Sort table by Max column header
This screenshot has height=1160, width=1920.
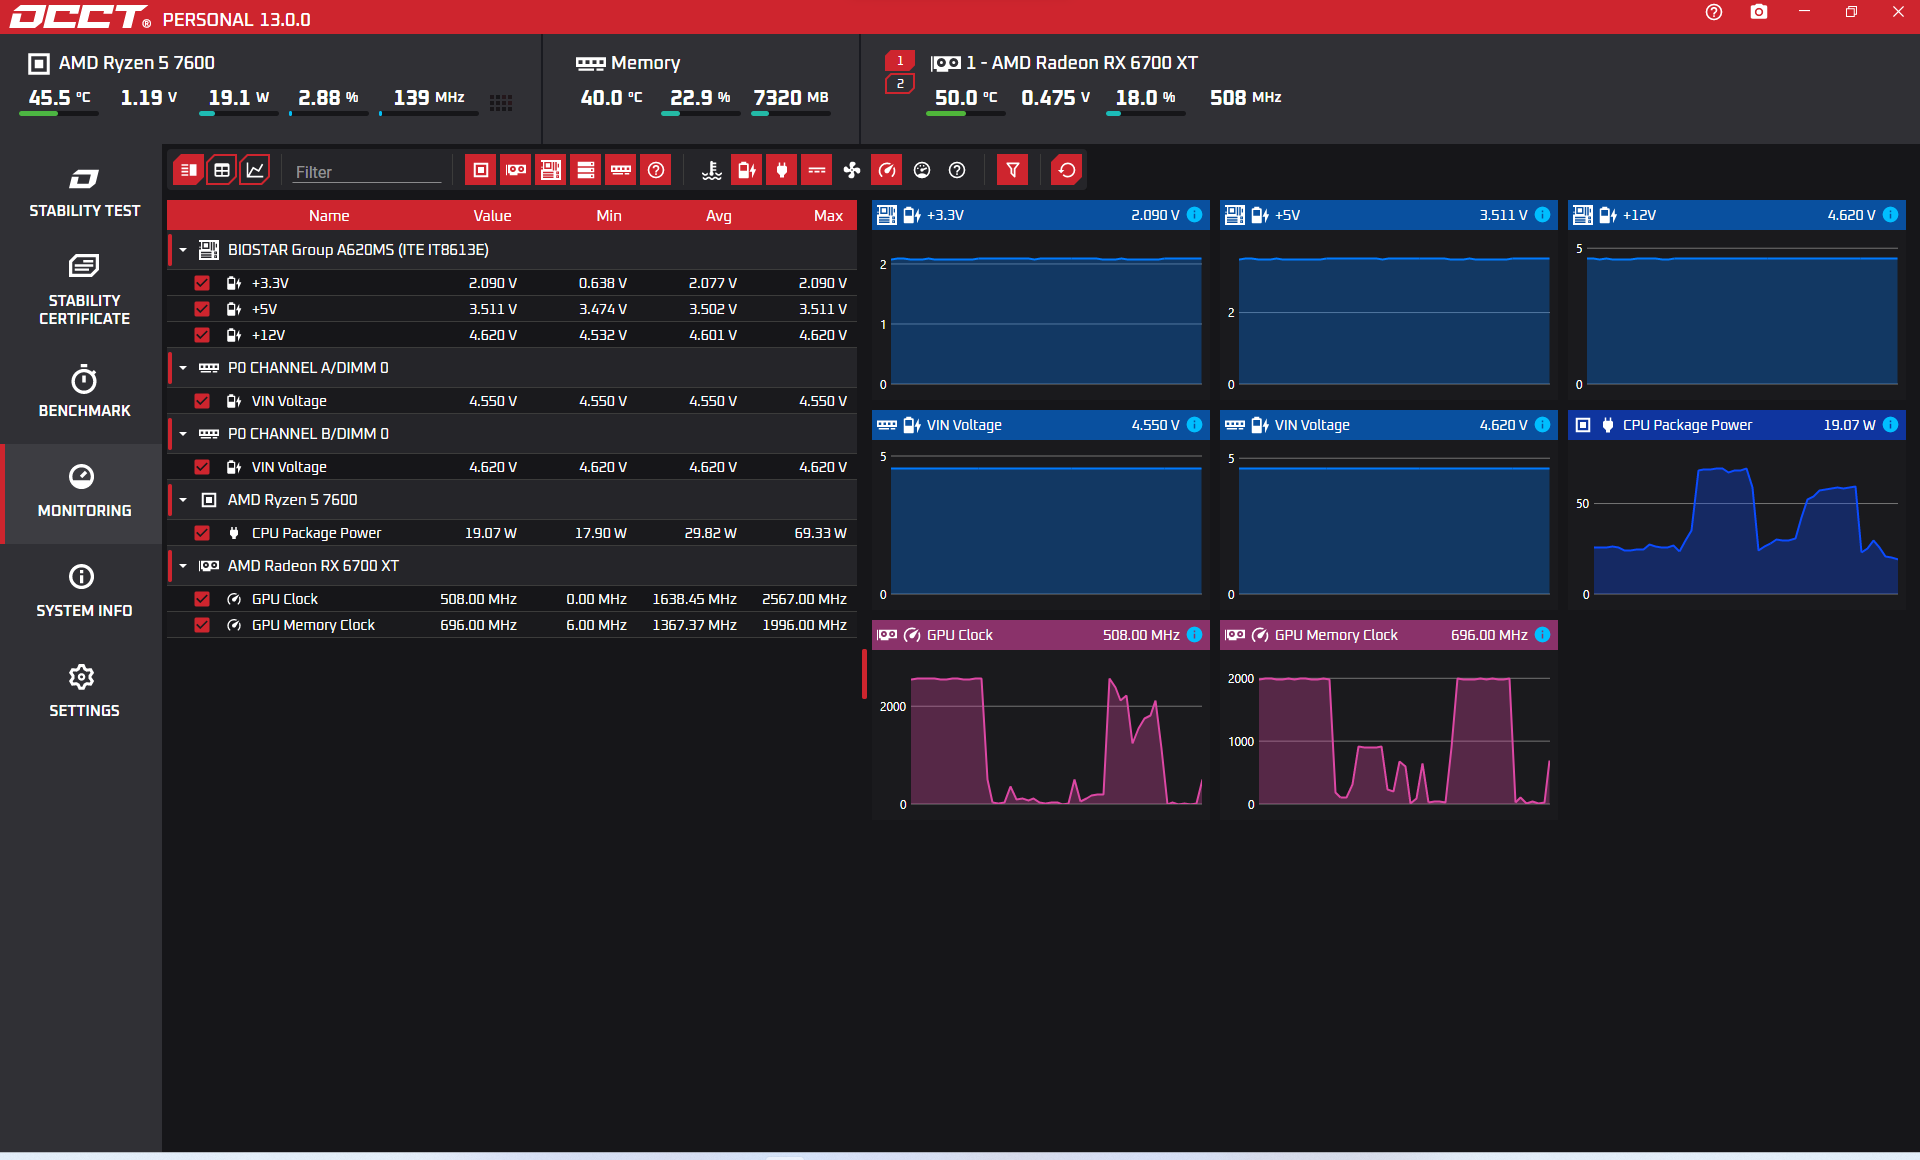(x=827, y=216)
